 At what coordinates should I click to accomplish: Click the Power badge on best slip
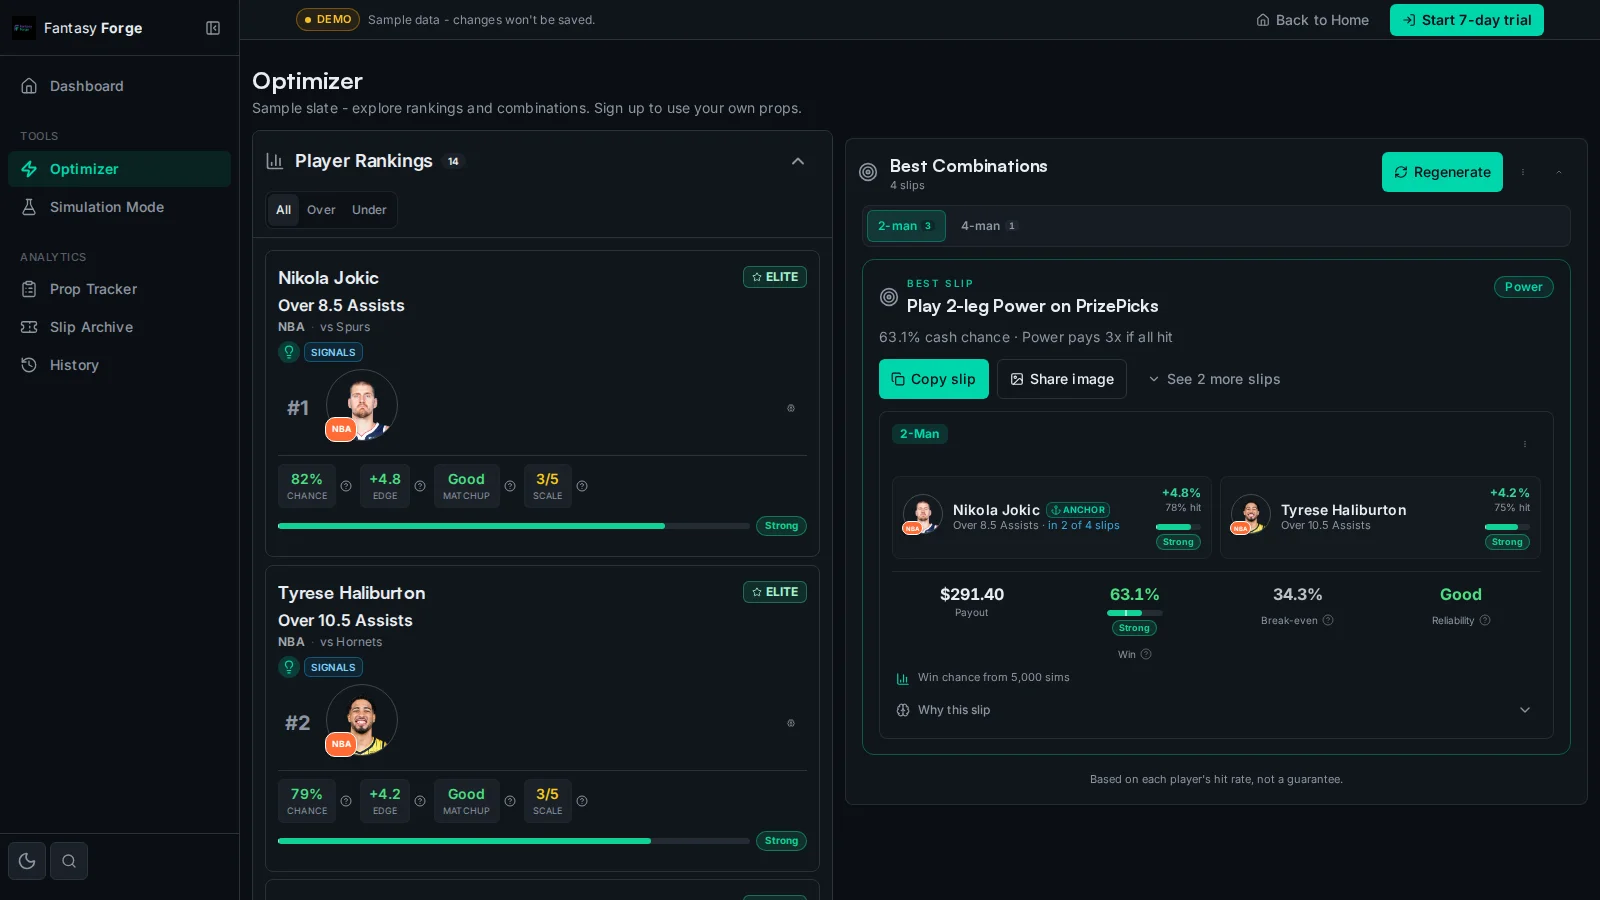(x=1523, y=287)
